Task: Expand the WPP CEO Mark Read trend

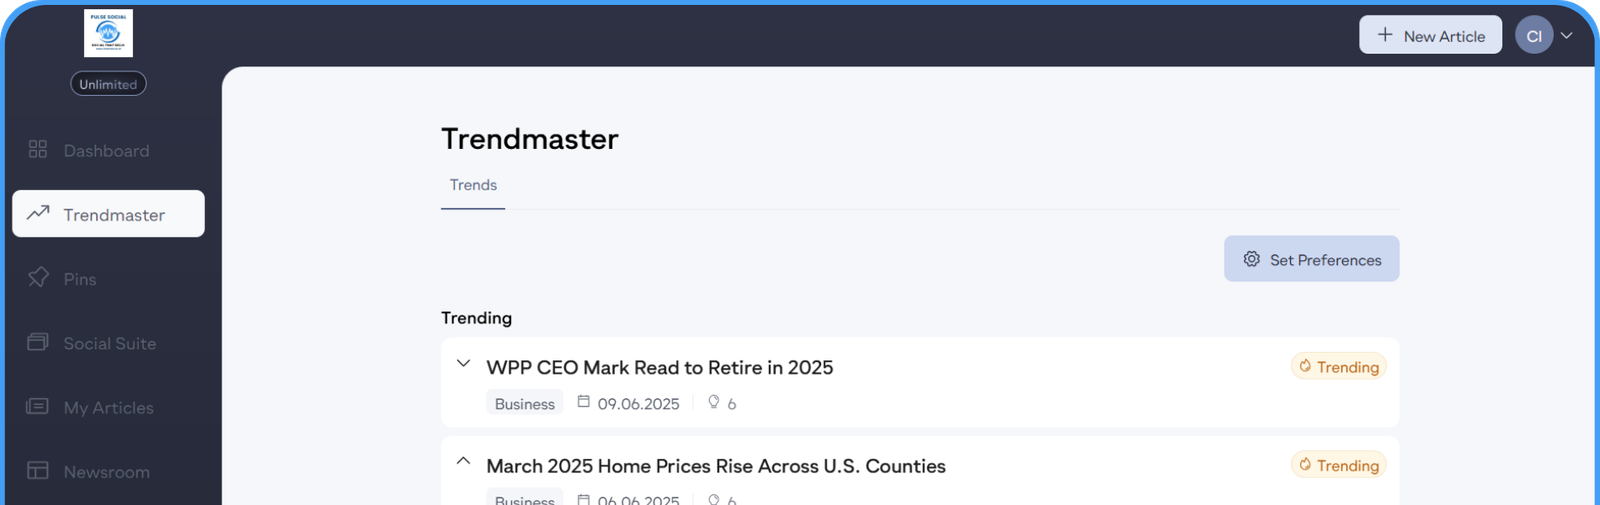Action: pyautogui.click(x=463, y=363)
